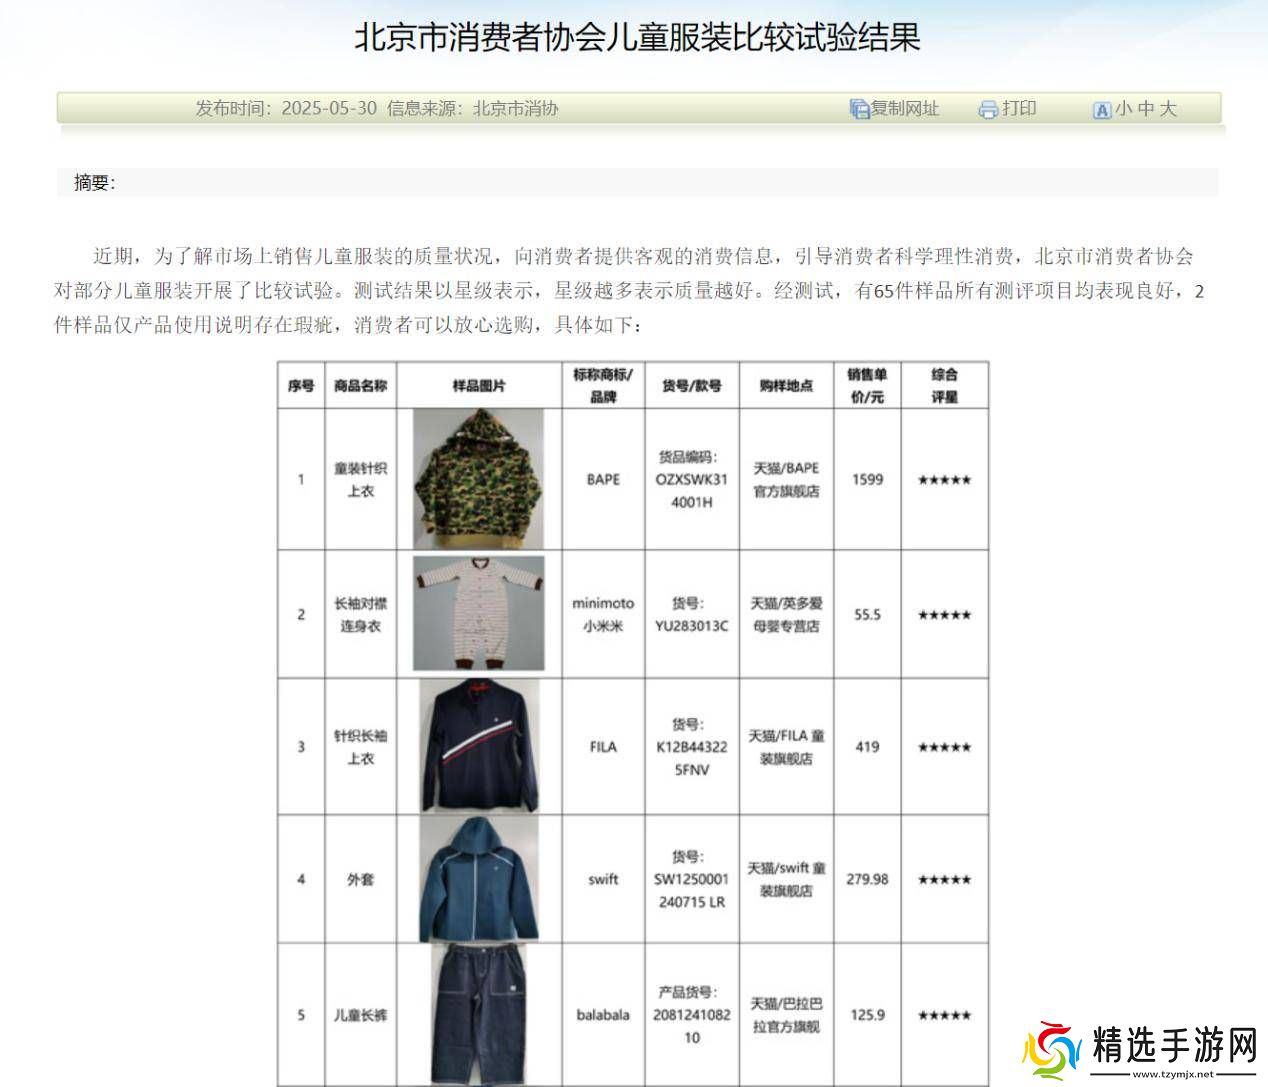Click the article title heading
This screenshot has height=1087, width=1268.
click(x=636, y=38)
